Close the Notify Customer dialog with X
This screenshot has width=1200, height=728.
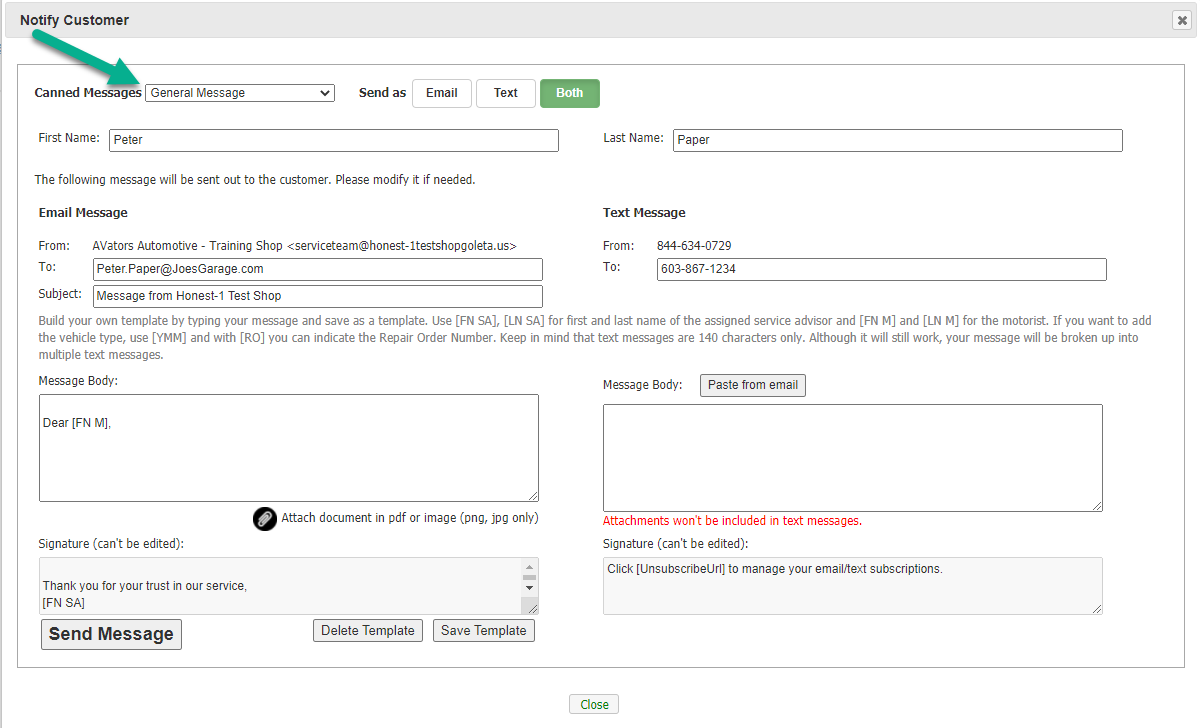[x=1182, y=20]
